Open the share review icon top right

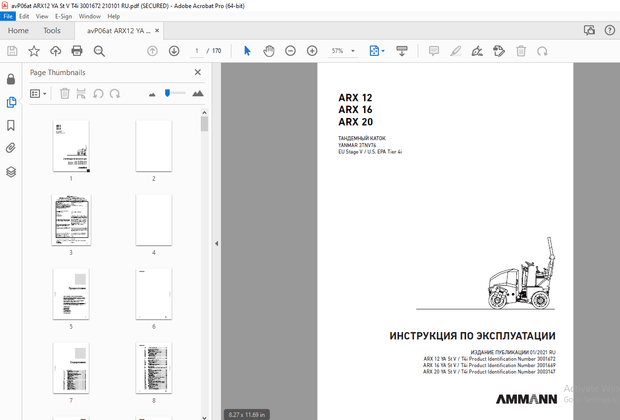(589, 30)
